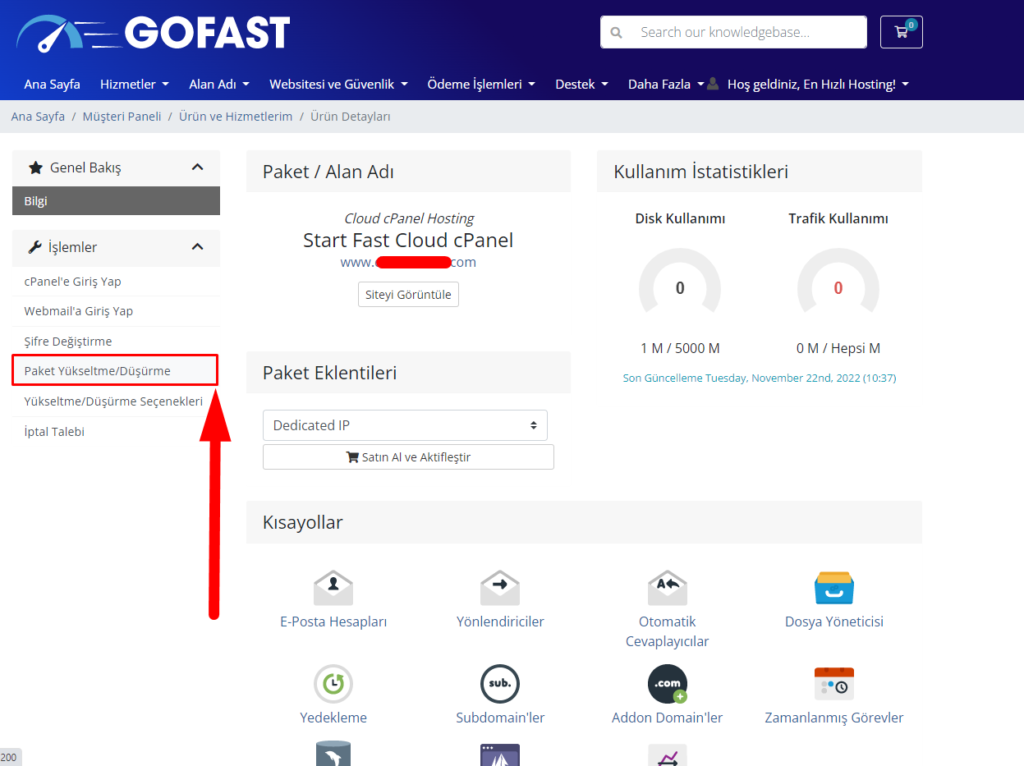Open the E-Posta Hesapları shortcut icon
This screenshot has height=766, width=1024.
[333, 587]
